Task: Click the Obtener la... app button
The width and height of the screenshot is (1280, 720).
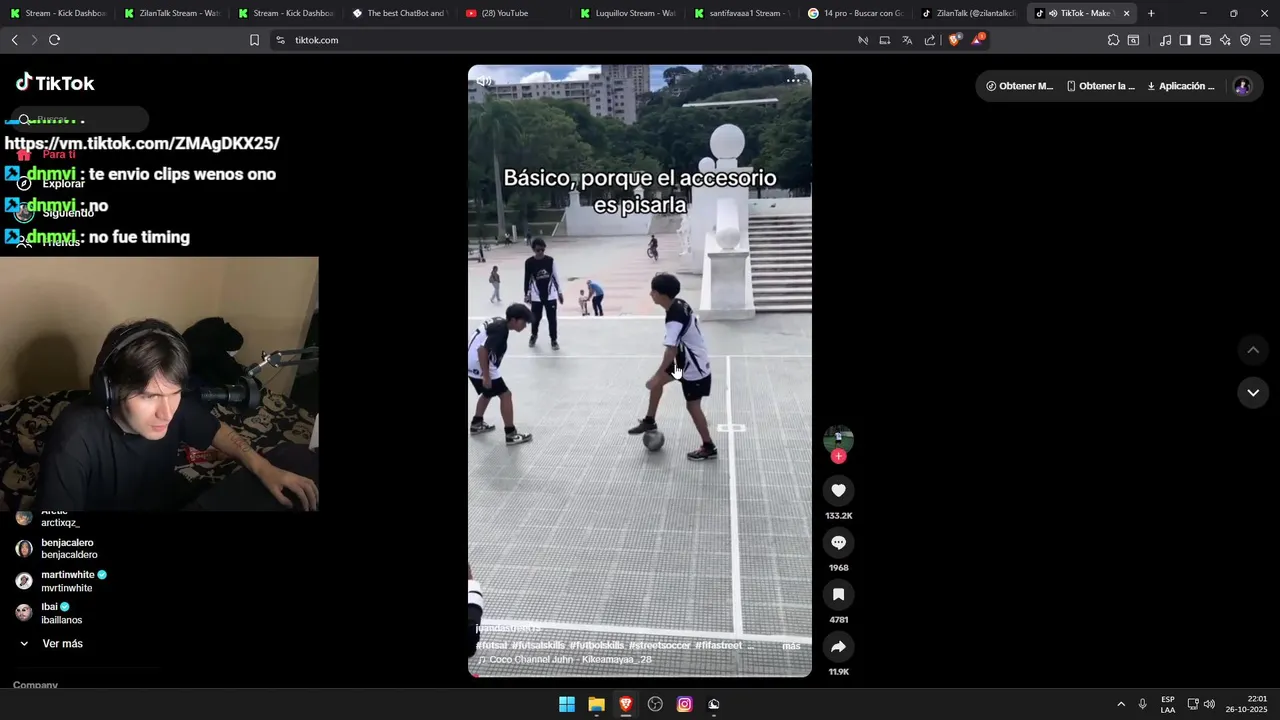Action: [x=1101, y=86]
